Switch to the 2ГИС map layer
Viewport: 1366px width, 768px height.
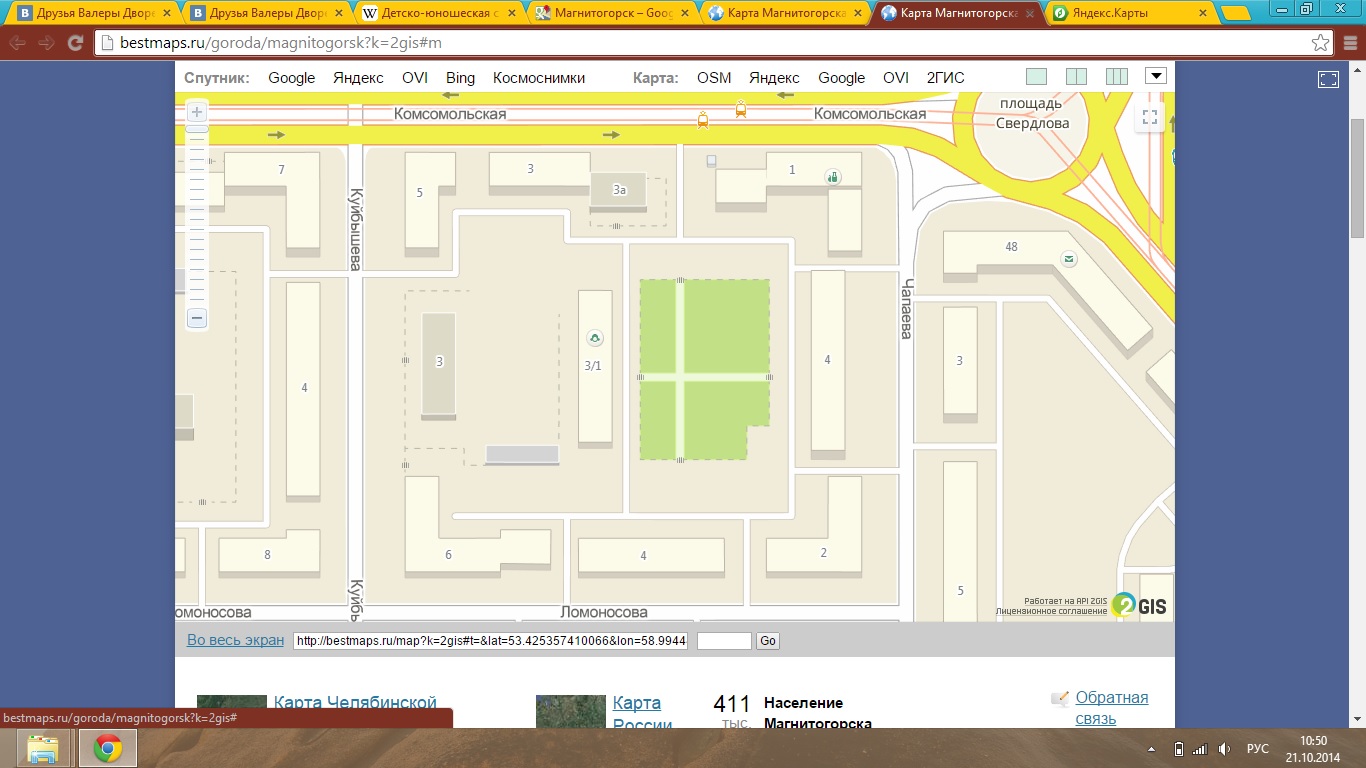point(946,78)
